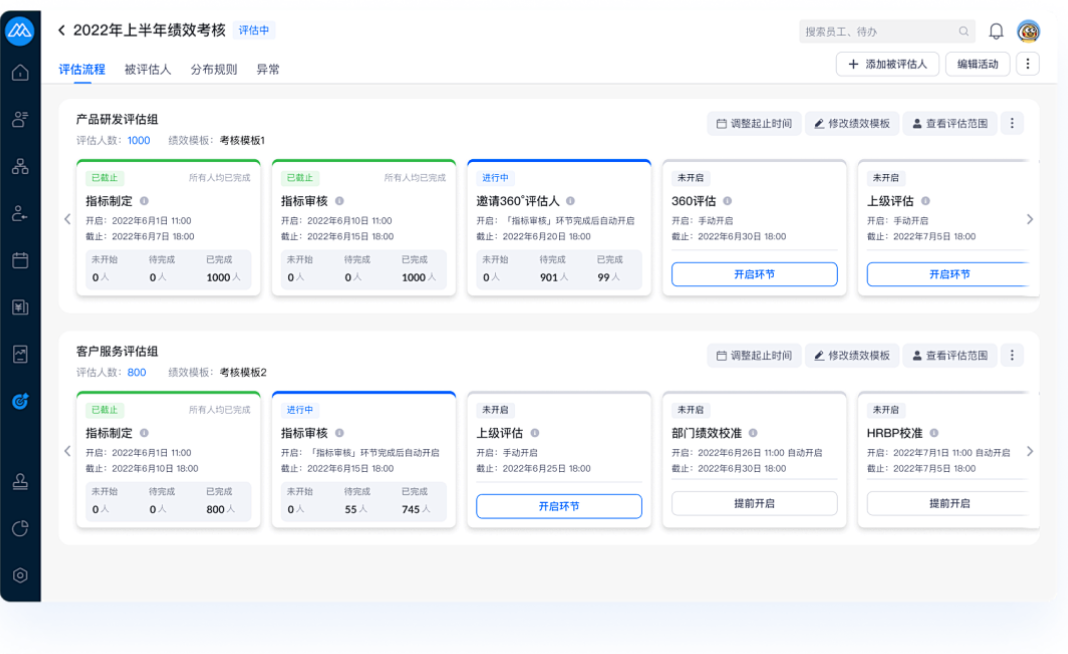Open the report chart sidebar icon
The height and width of the screenshot is (654, 1068).
click(x=20, y=354)
